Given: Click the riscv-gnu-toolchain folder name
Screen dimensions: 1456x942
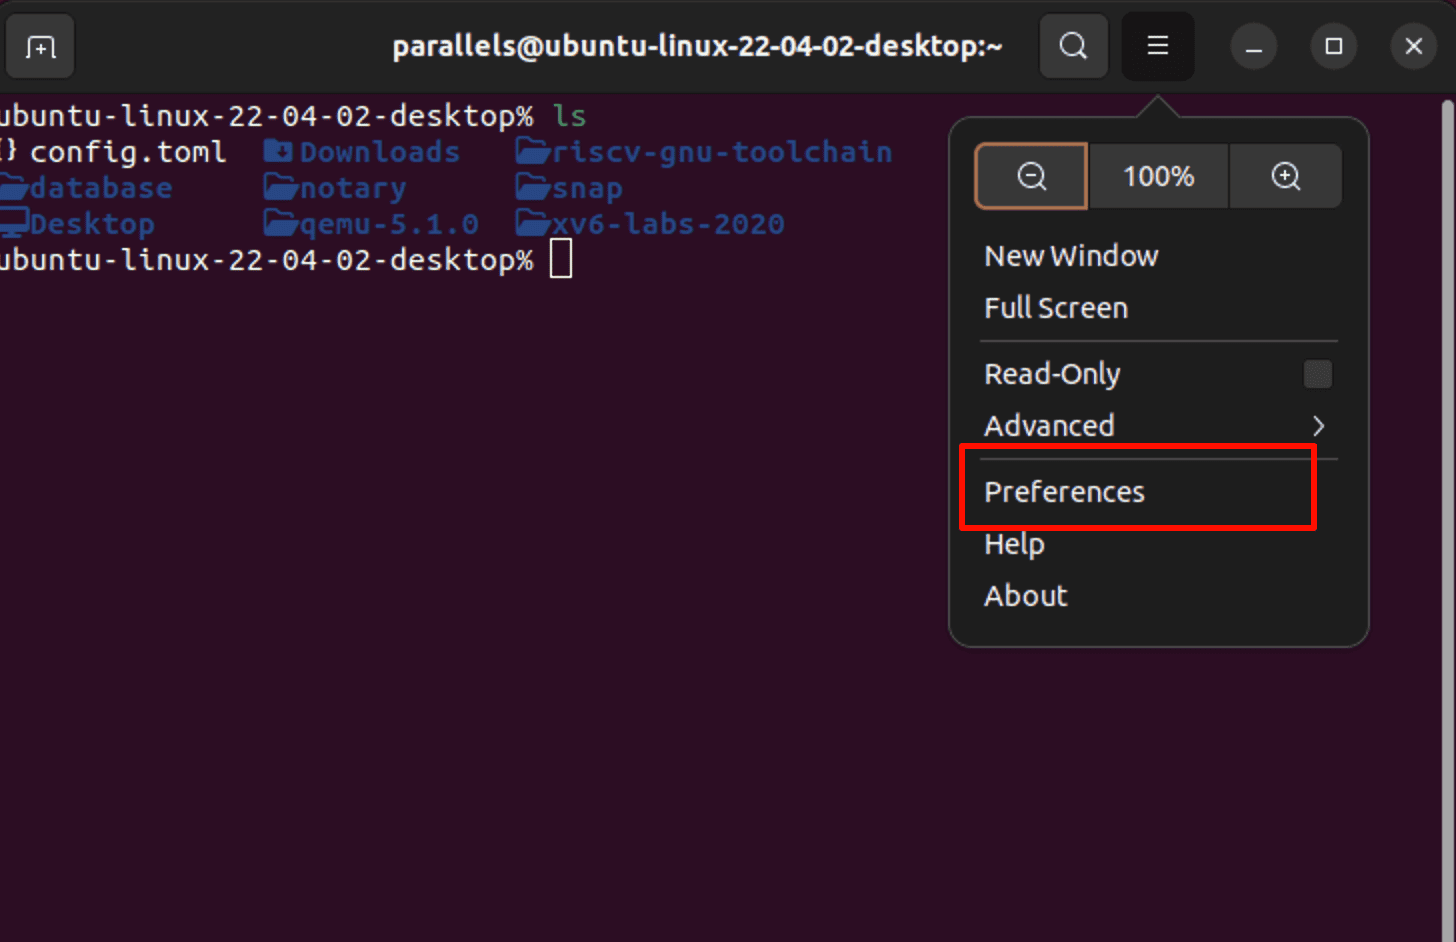Looking at the screenshot, I should pos(721,152).
